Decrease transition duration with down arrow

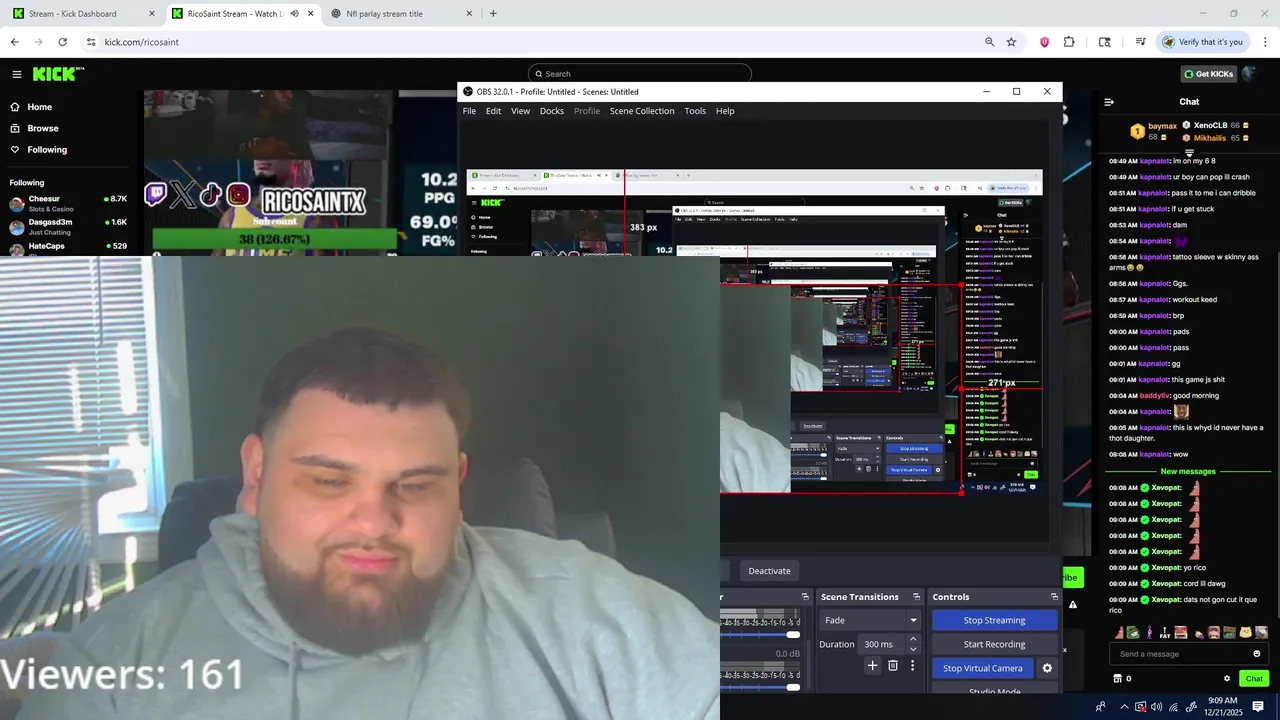[913, 649]
